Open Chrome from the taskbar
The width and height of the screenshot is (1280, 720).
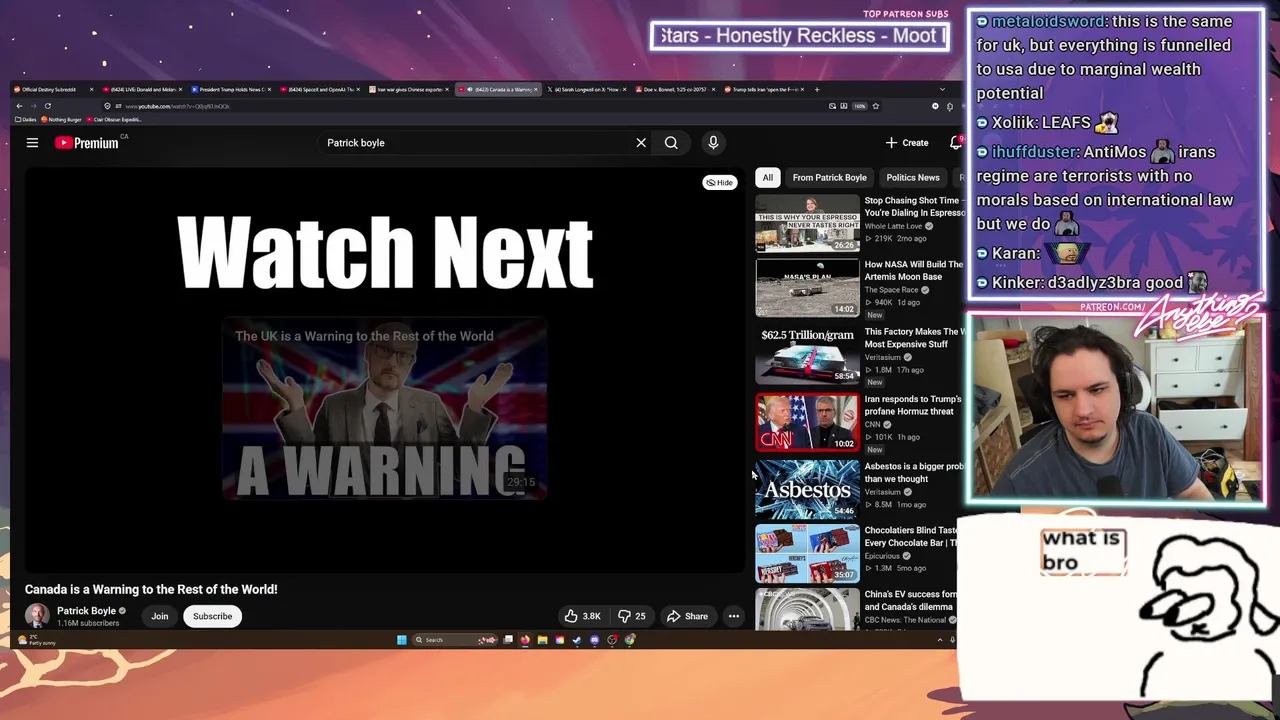[x=629, y=640]
